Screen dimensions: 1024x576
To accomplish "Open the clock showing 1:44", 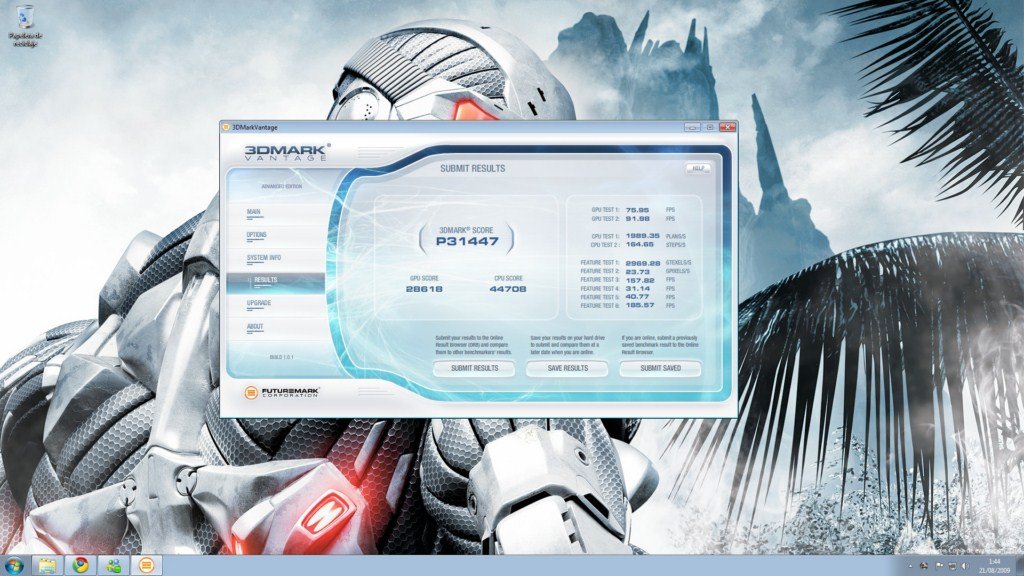I will pos(995,566).
